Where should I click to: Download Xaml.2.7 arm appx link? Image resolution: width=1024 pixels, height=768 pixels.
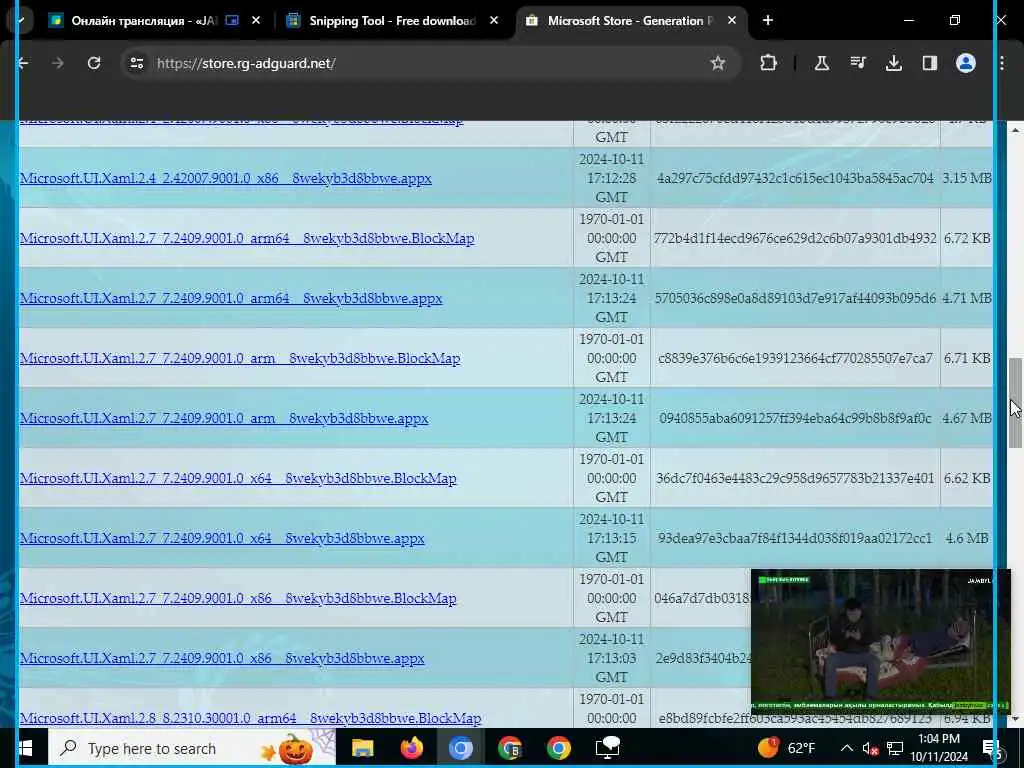coord(224,419)
